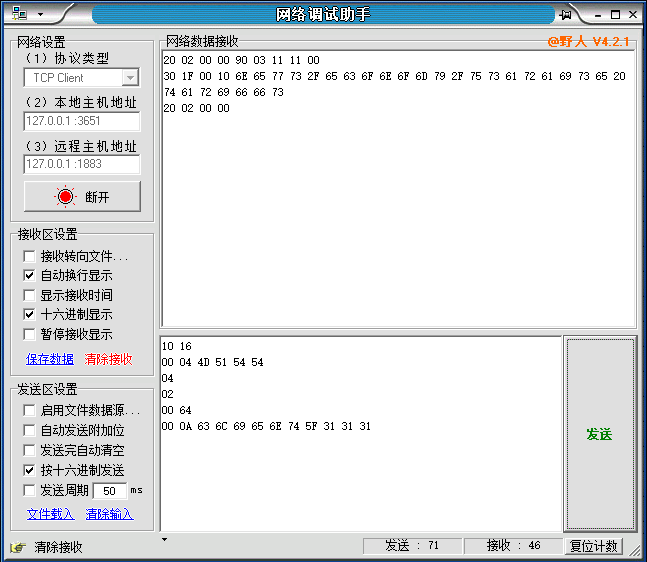
Task: Click send line 10 16
Action: click(177, 346)
